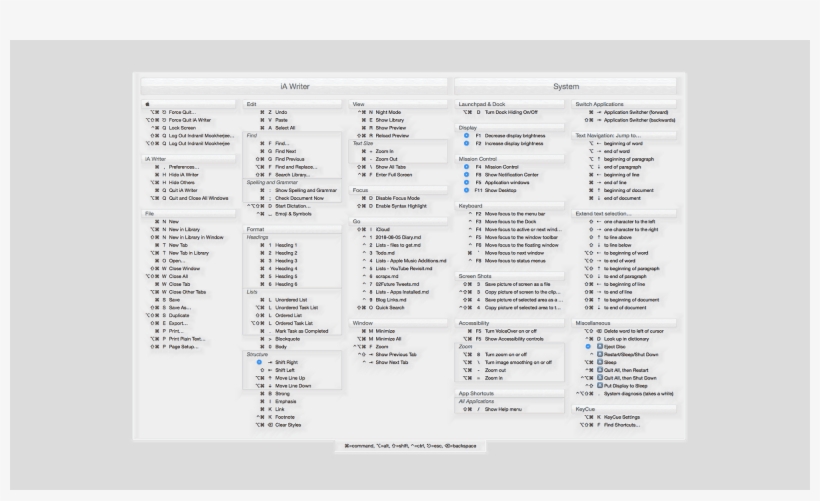This screenshot has width=820, height=501.
Task: Click the Apple logo section header
Action: [x=188, y=104]
